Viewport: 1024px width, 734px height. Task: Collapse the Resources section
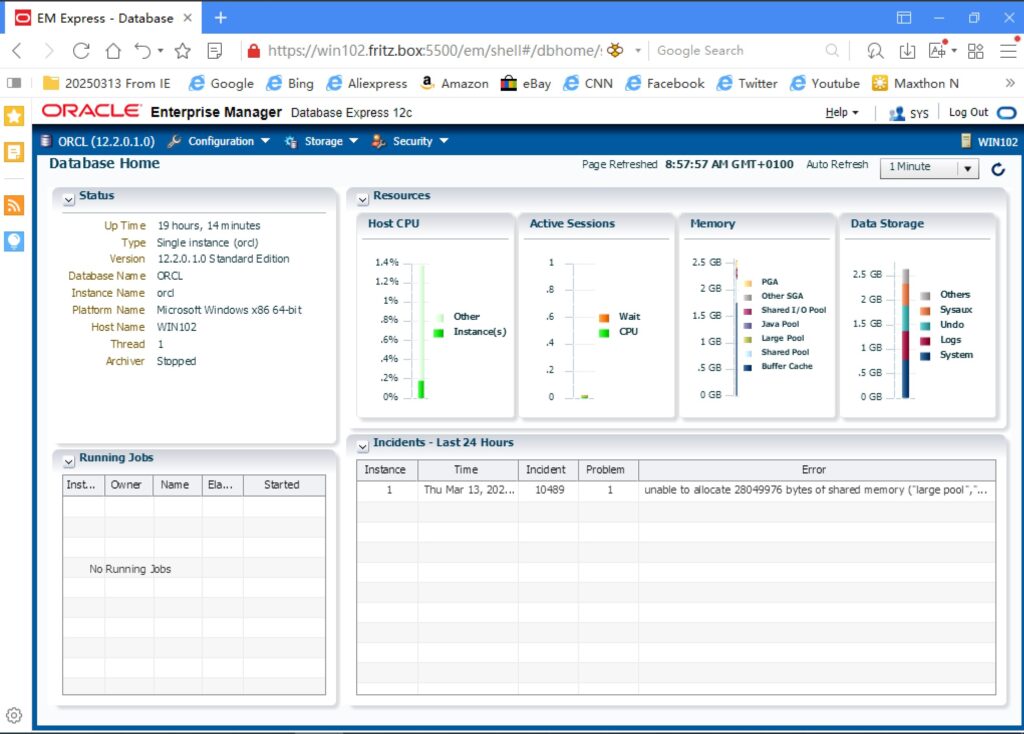pos(362,199)
